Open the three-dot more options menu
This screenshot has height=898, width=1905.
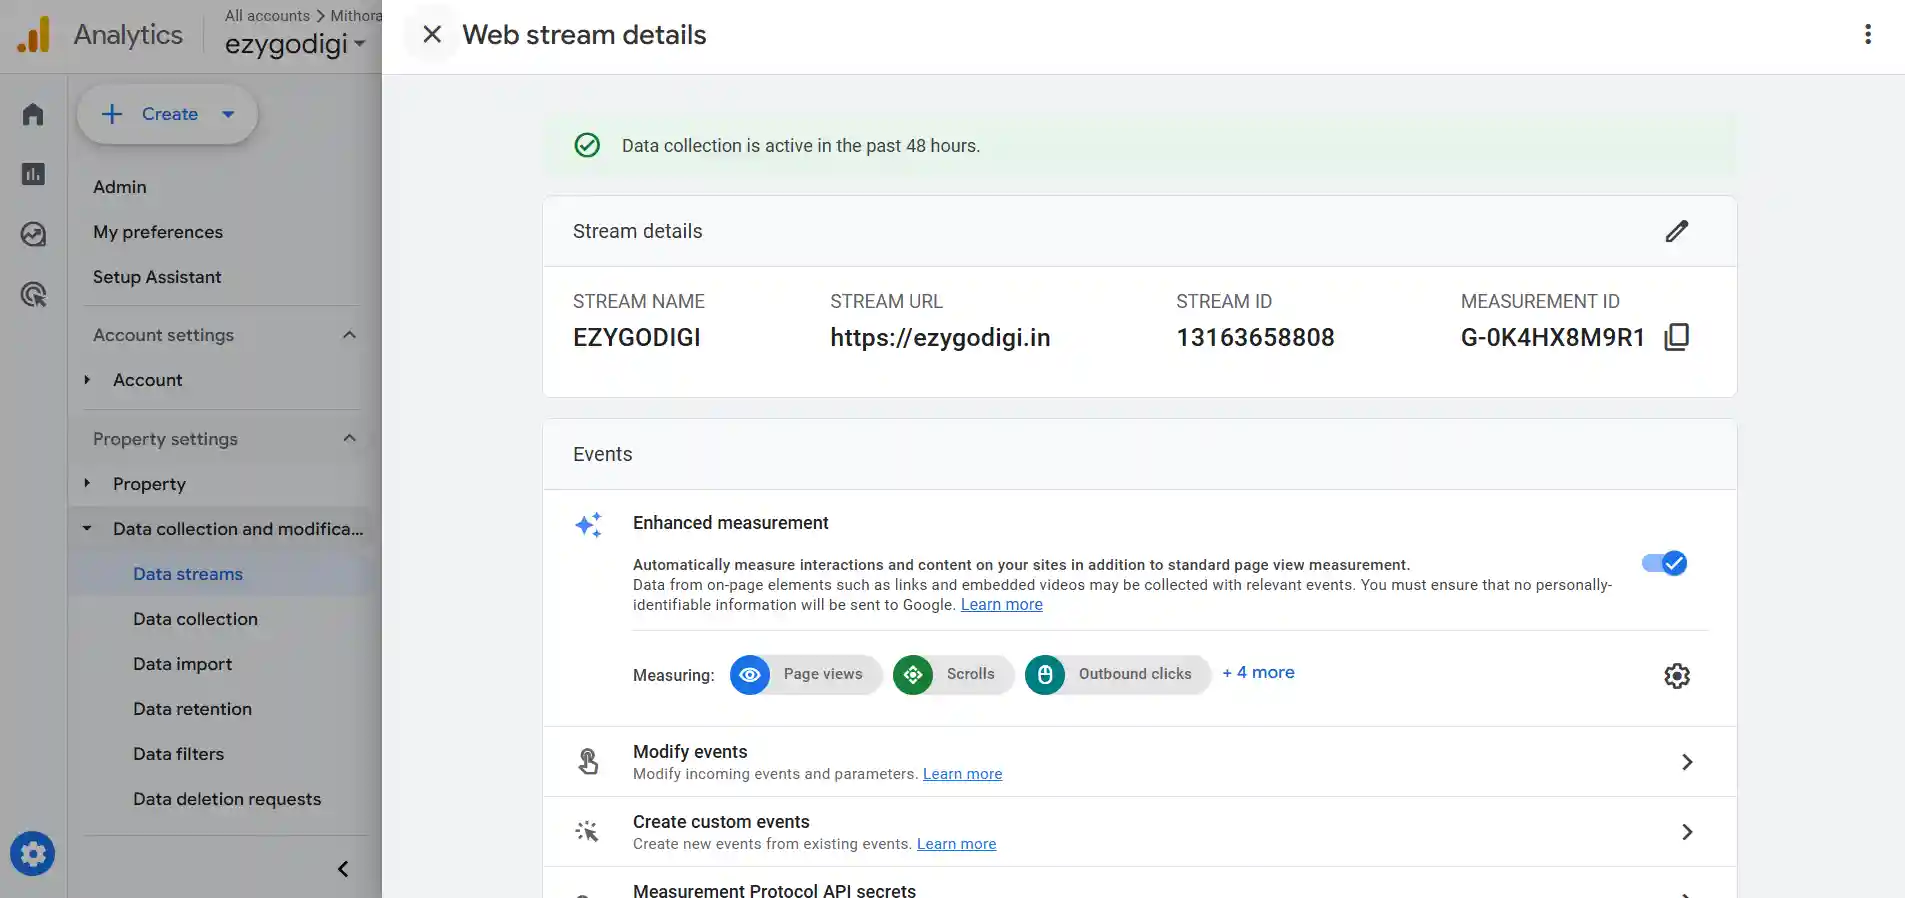pos(1867,34)
